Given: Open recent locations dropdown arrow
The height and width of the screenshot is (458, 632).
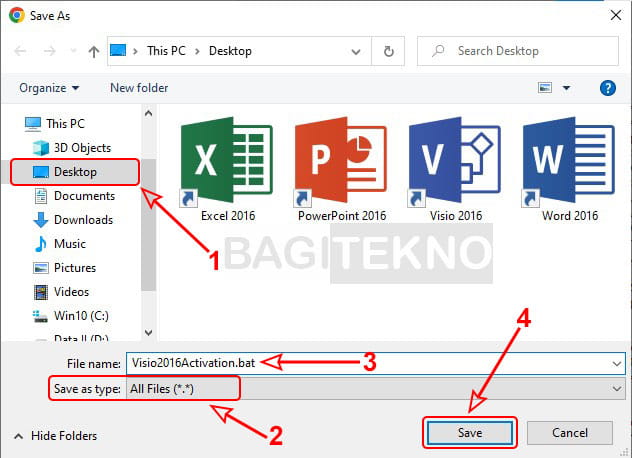Looking at the screenshot, I should 73,51.
